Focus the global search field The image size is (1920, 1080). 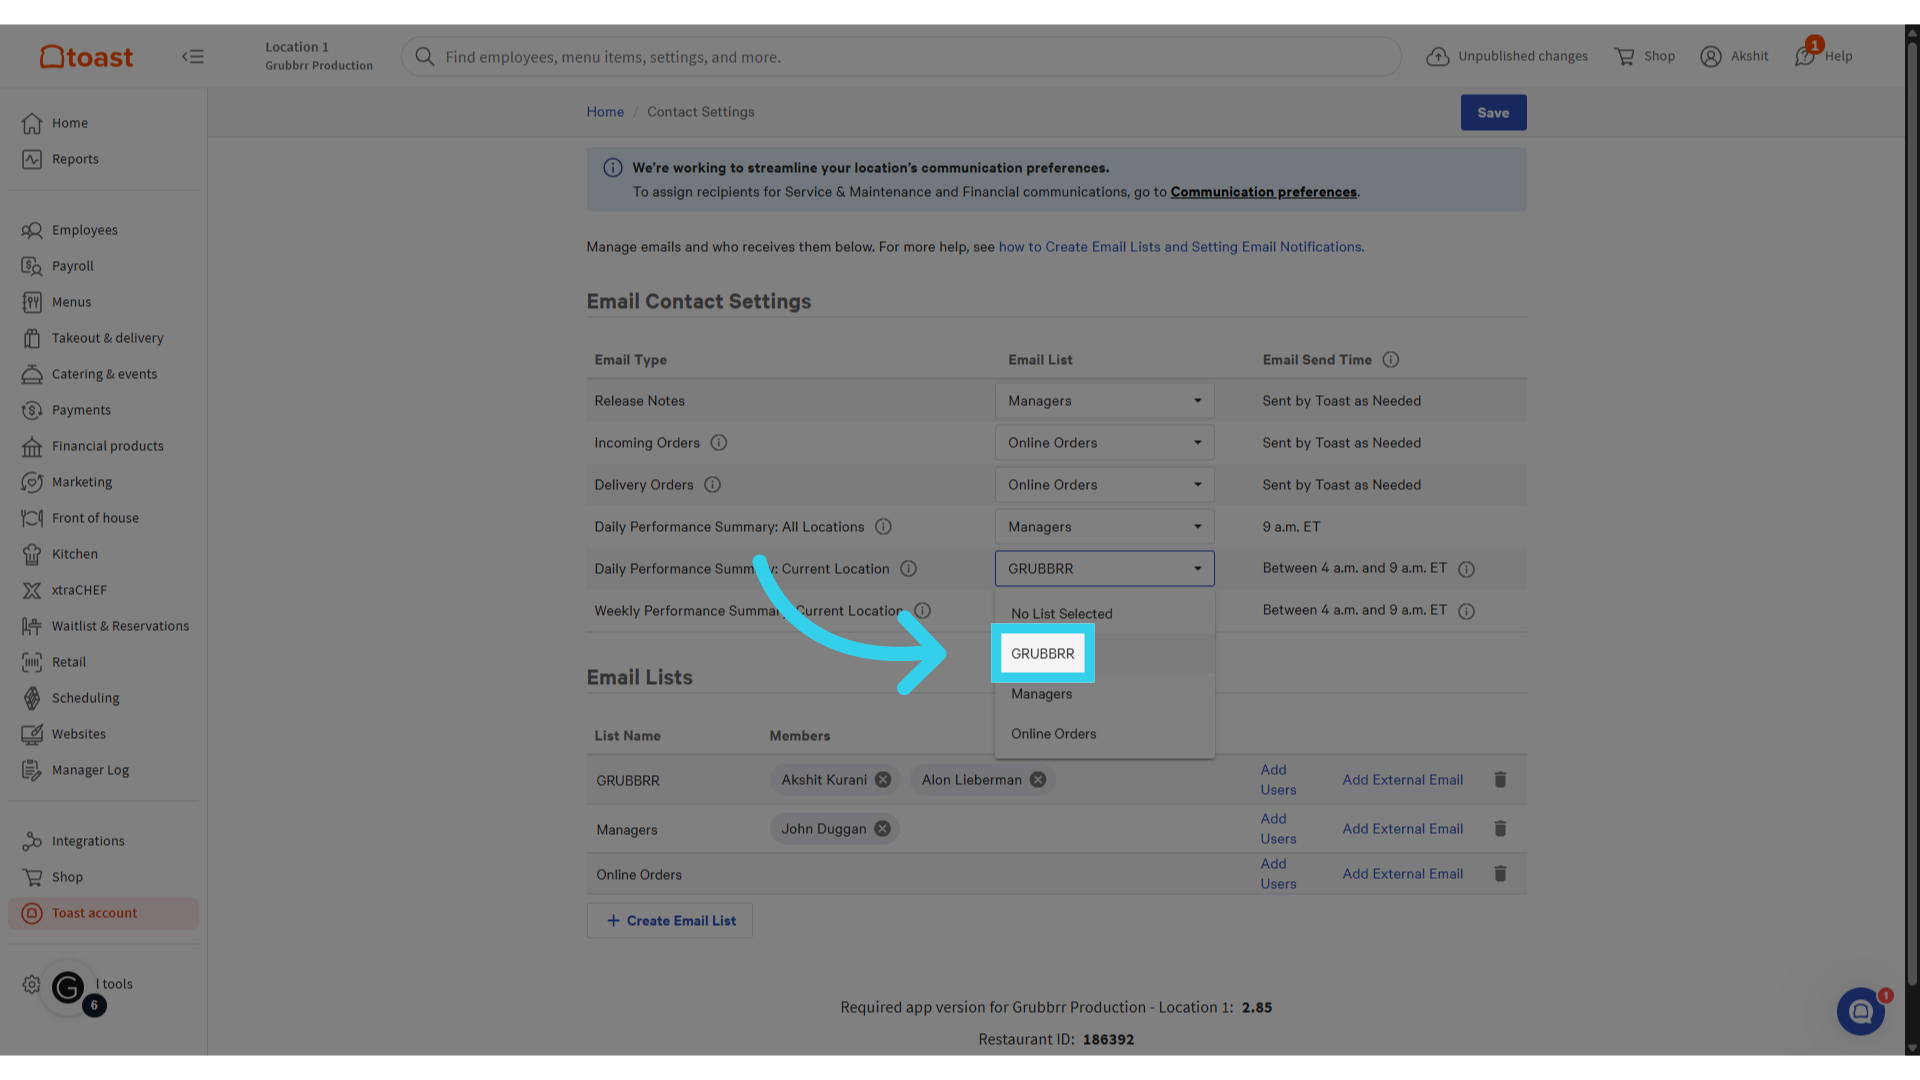pyautogui.click(x=900, y=57)
